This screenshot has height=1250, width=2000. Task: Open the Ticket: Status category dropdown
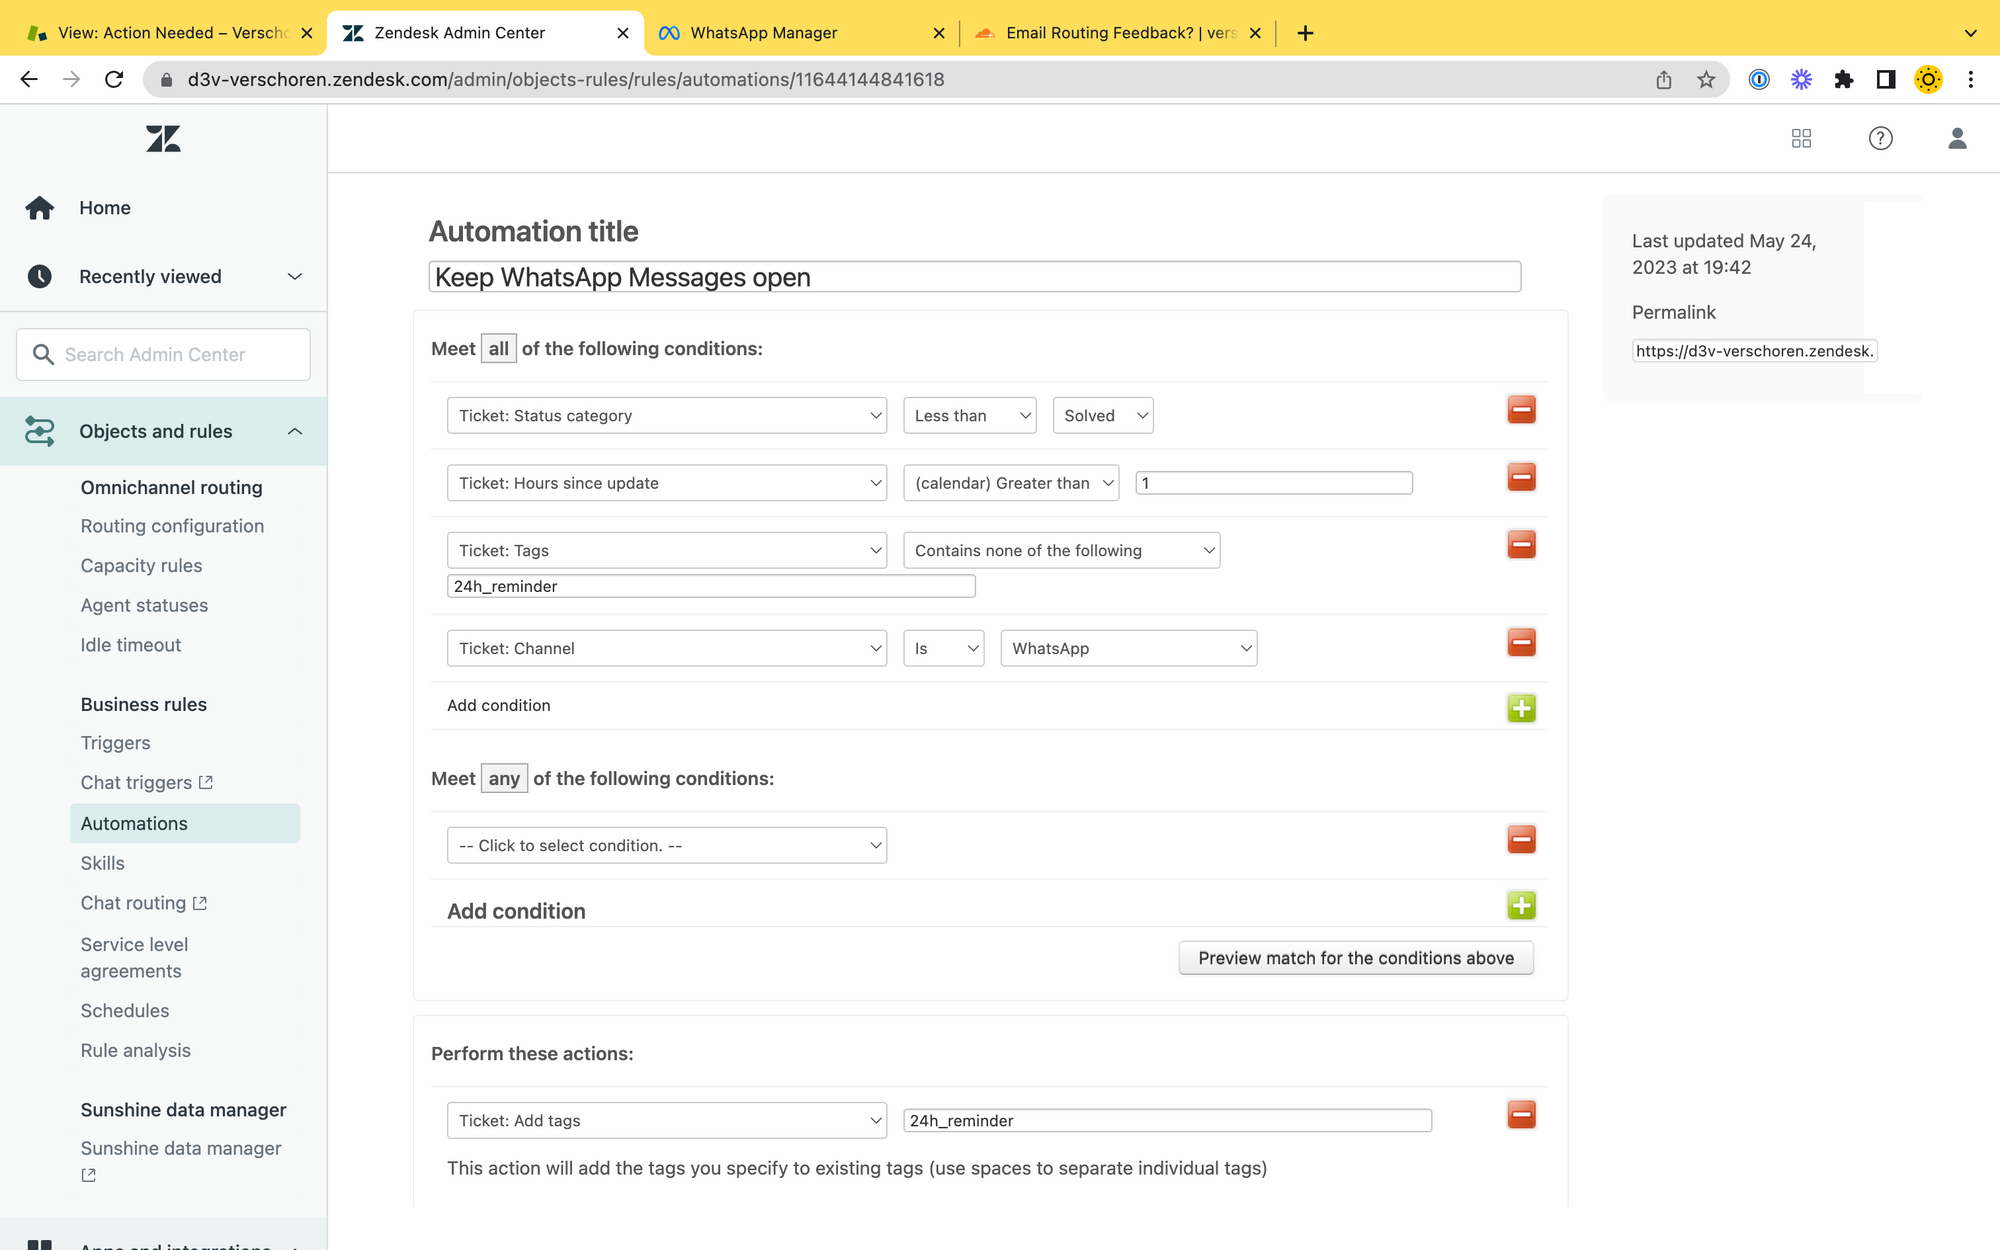[666, 416]
